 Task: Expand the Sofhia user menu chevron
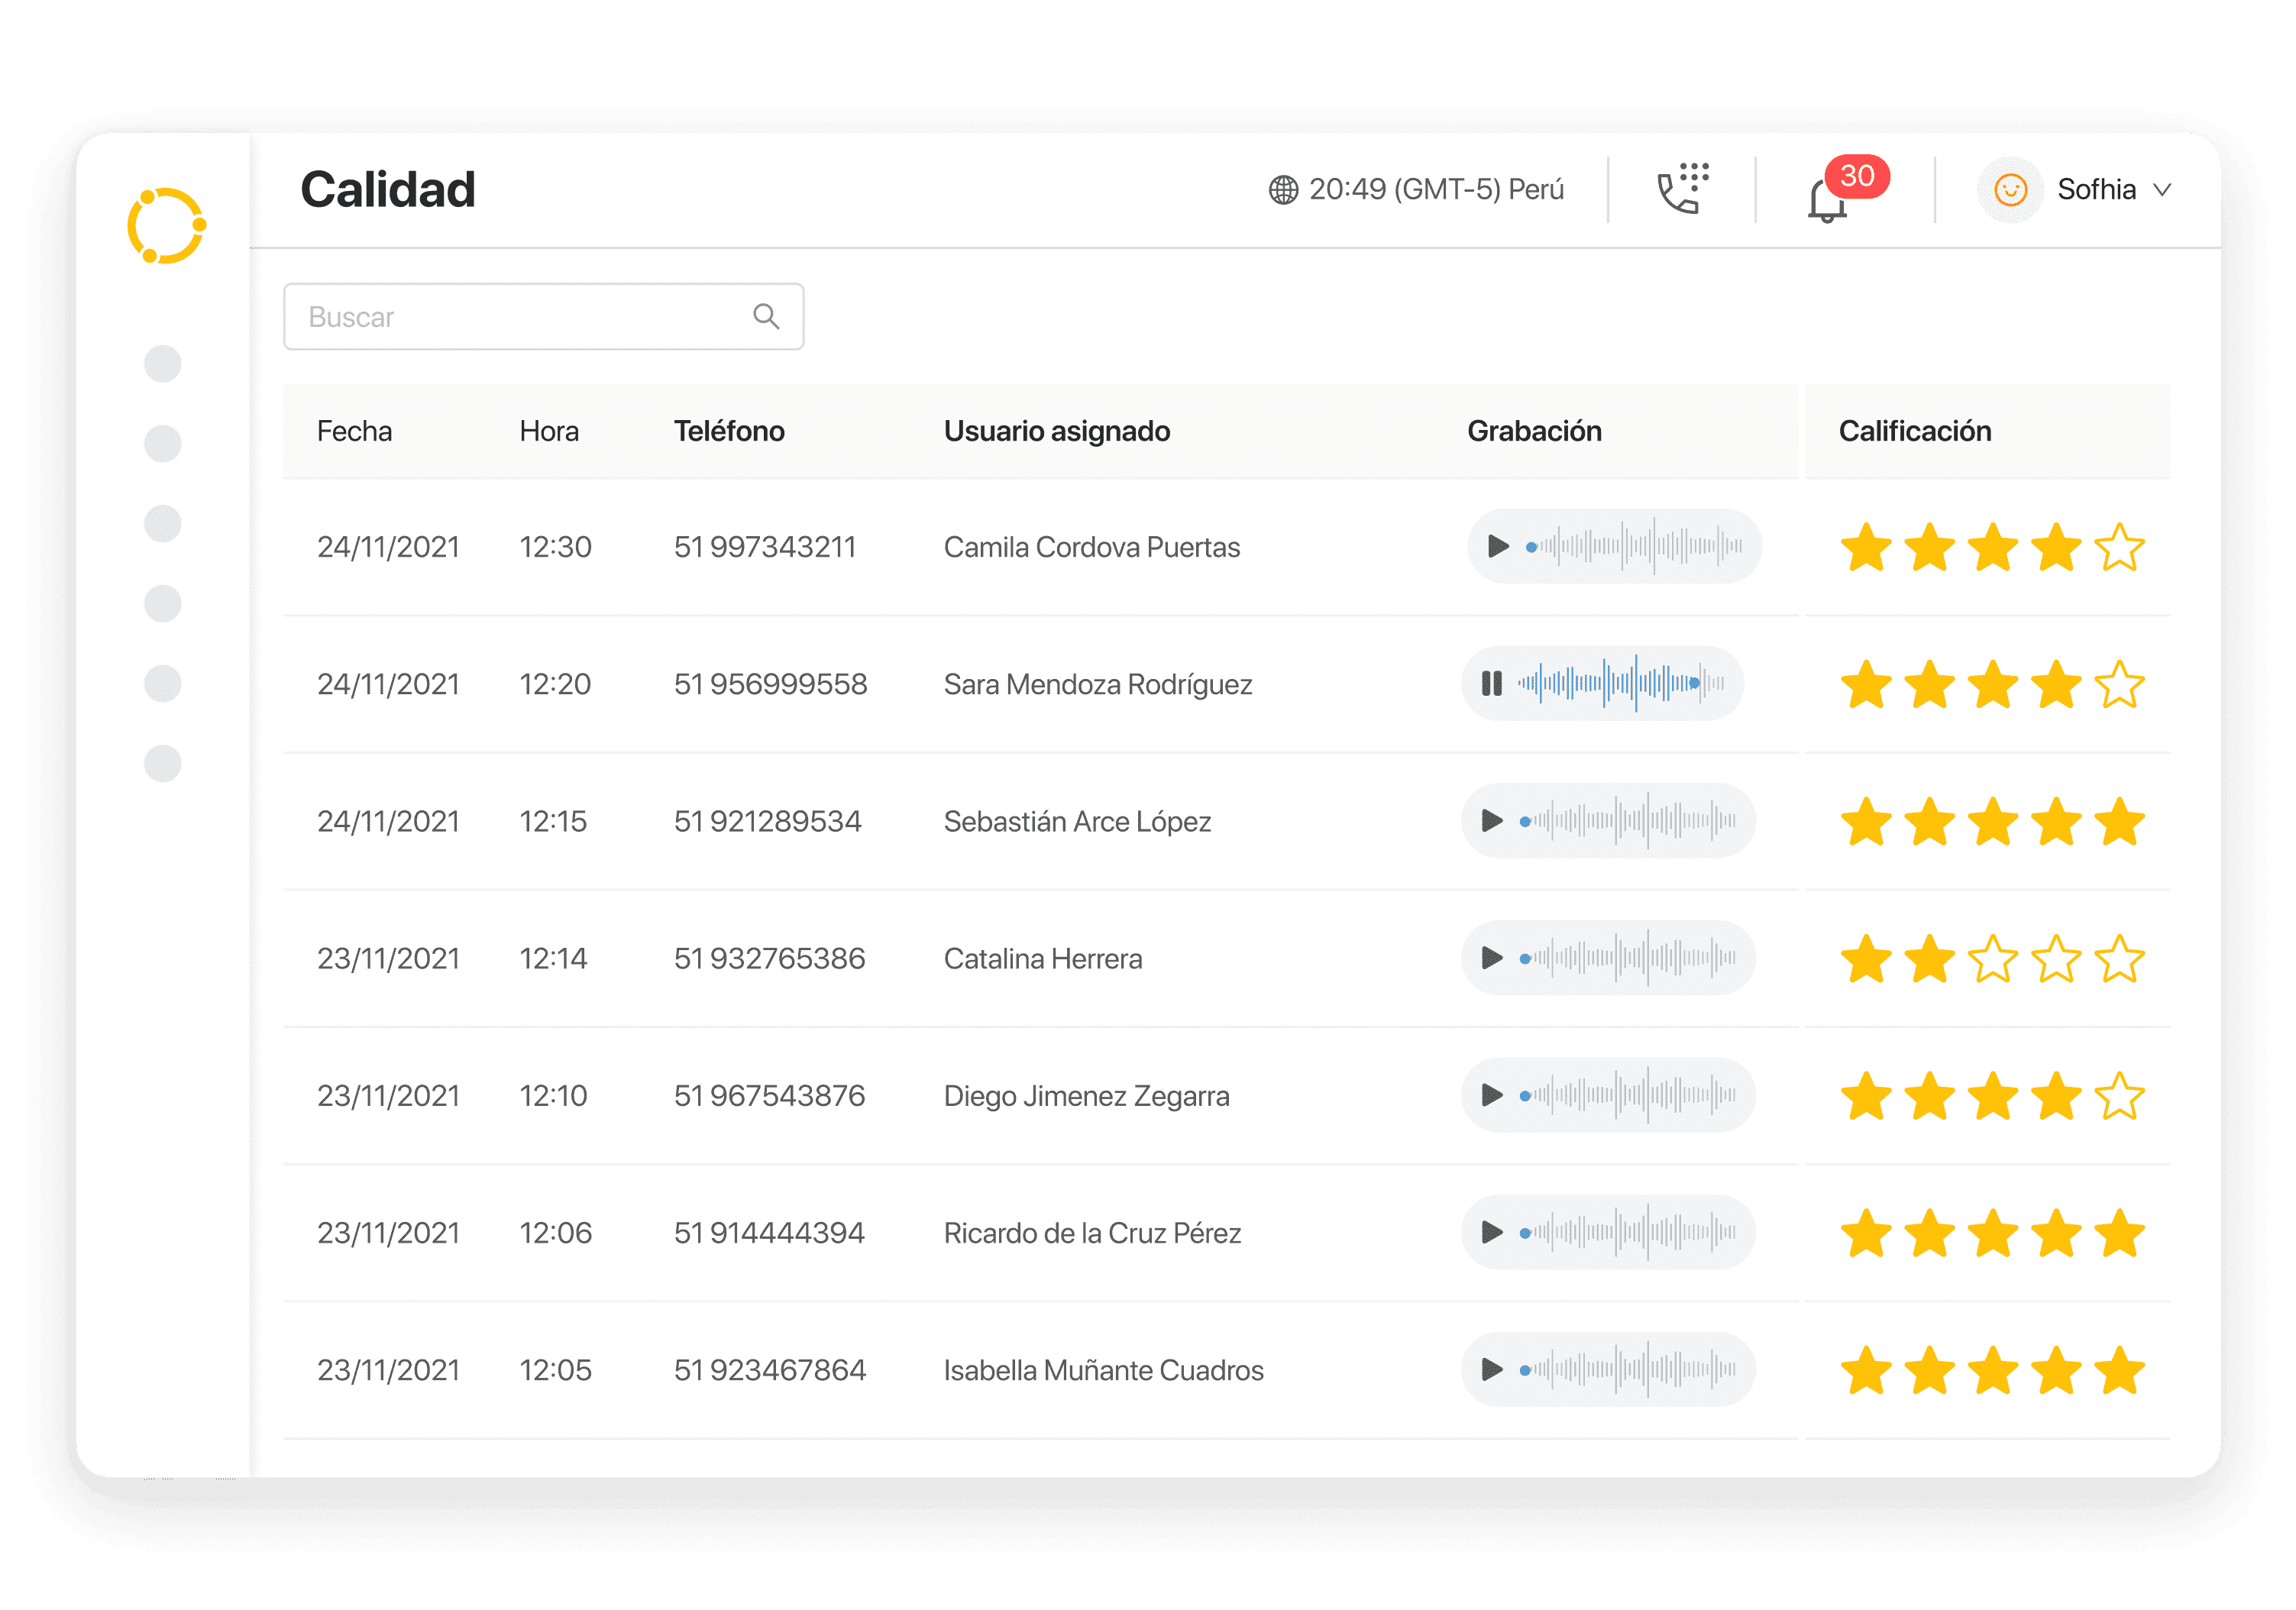point(2162,189)
